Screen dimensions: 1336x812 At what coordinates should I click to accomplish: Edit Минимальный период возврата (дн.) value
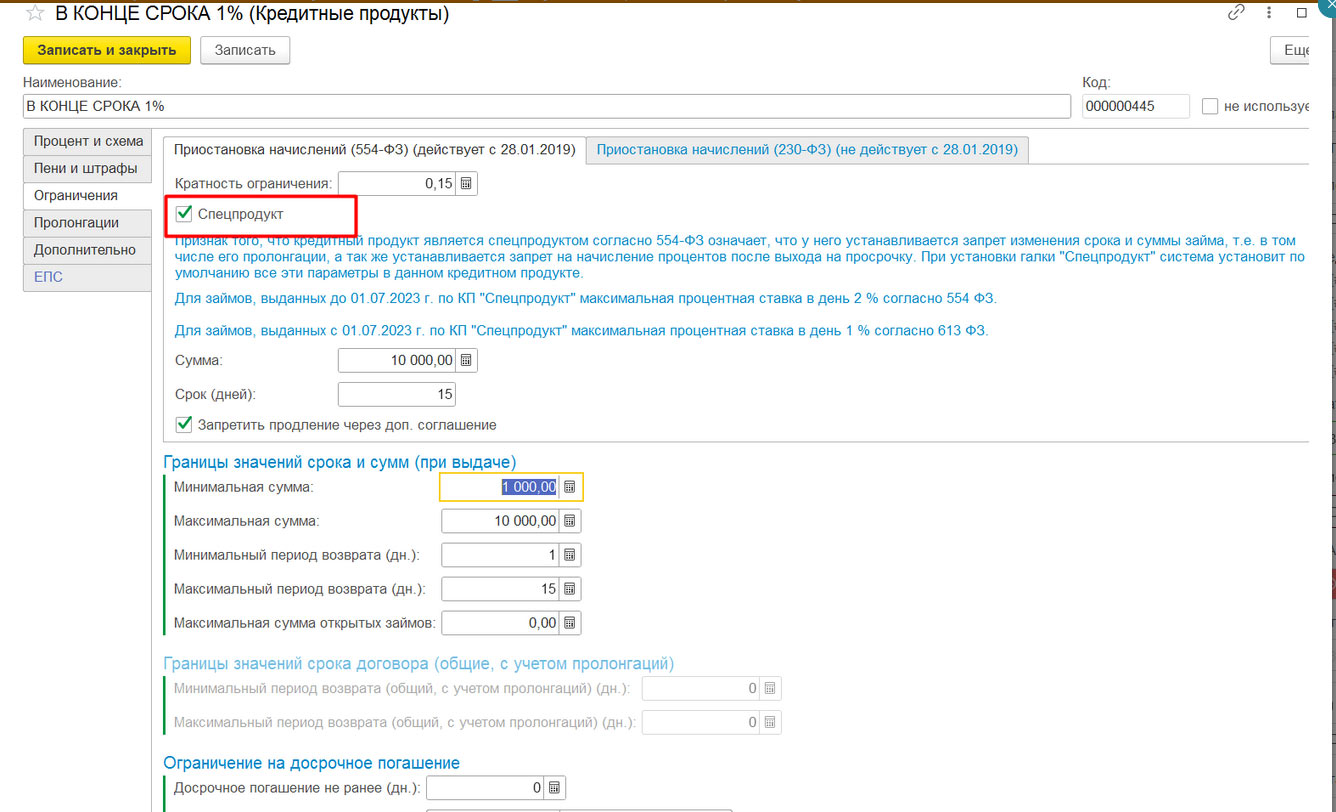click(x=500, y=555)
